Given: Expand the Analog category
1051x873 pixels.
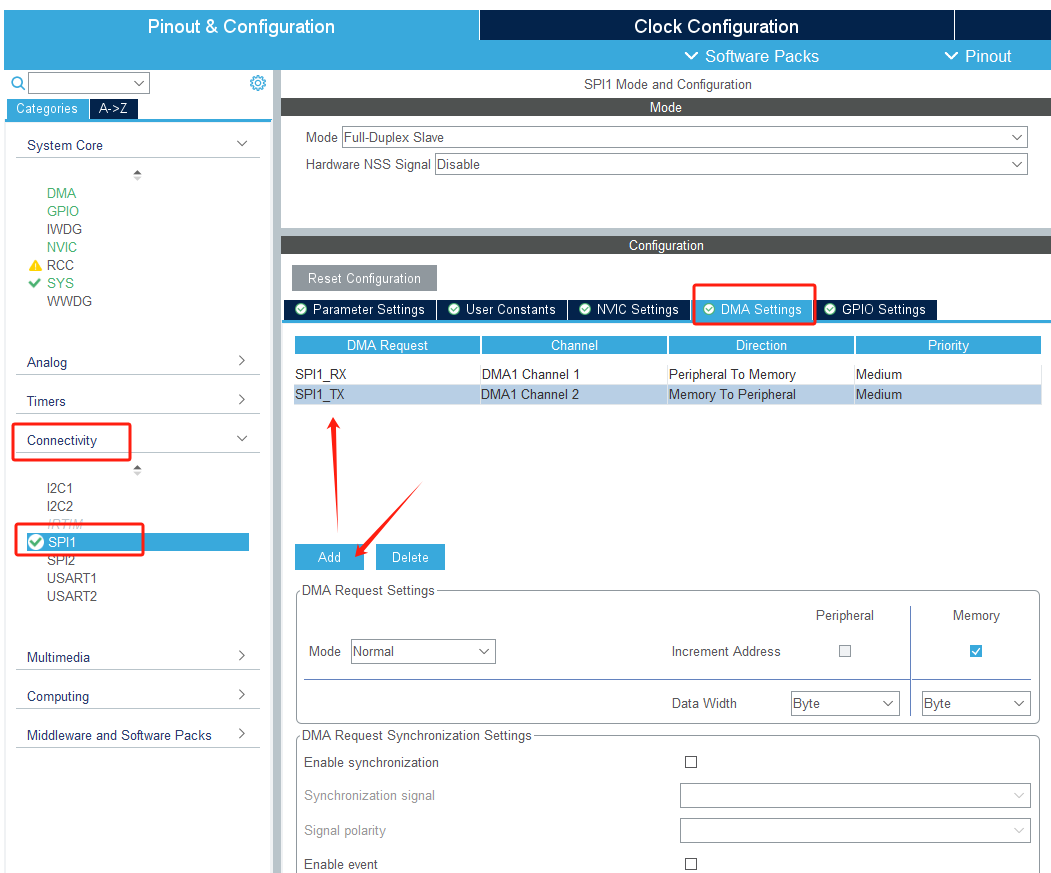Looking at the screenshot, I should click(x=242, y=361).
